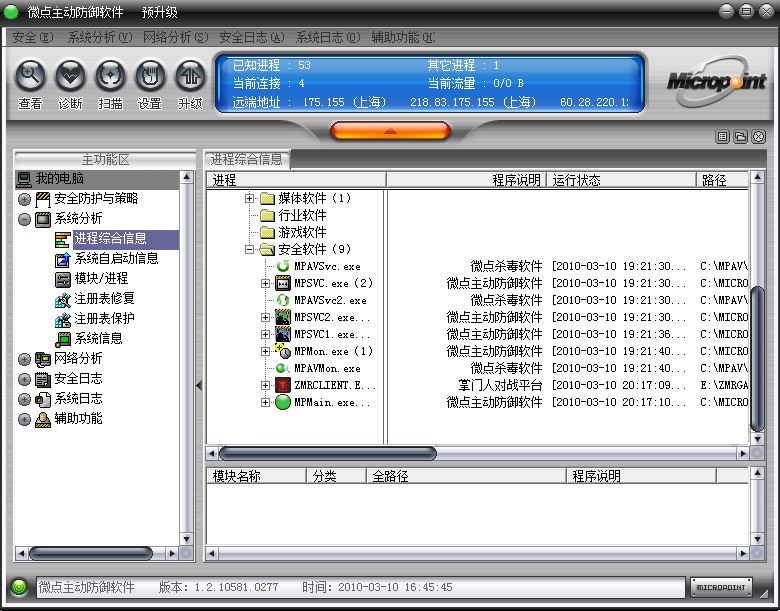
Task: Open the 查看 magnifier tool
Action: 30,76
